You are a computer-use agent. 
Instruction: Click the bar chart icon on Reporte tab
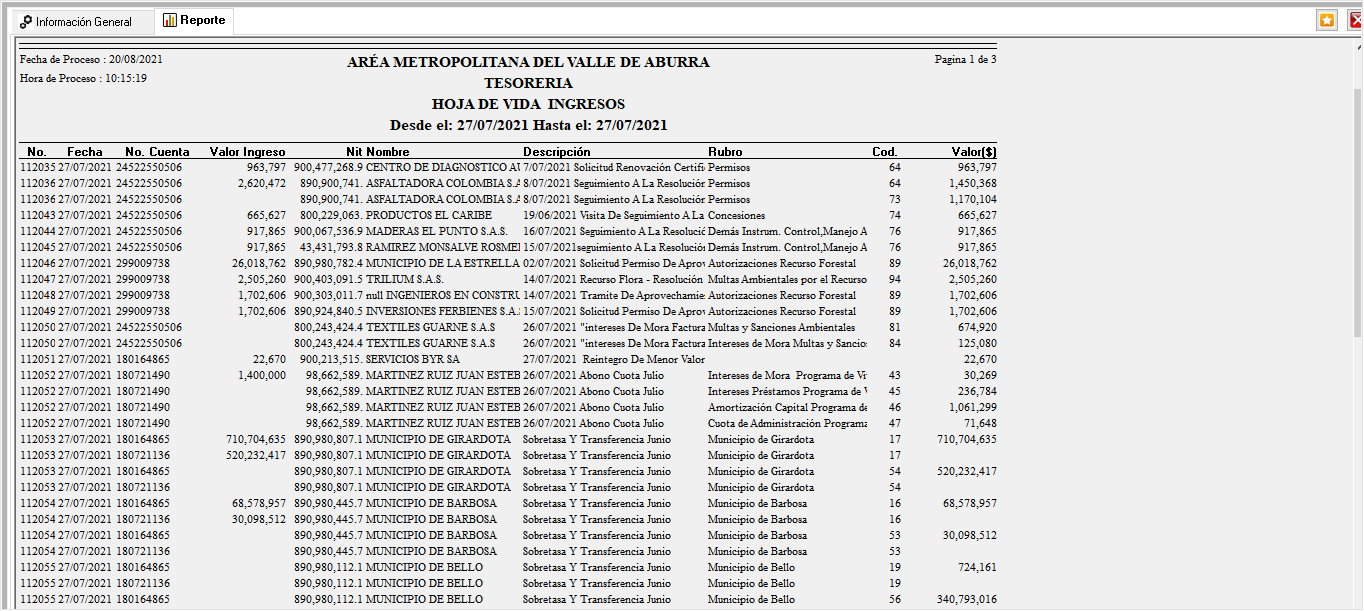[170, 20]
